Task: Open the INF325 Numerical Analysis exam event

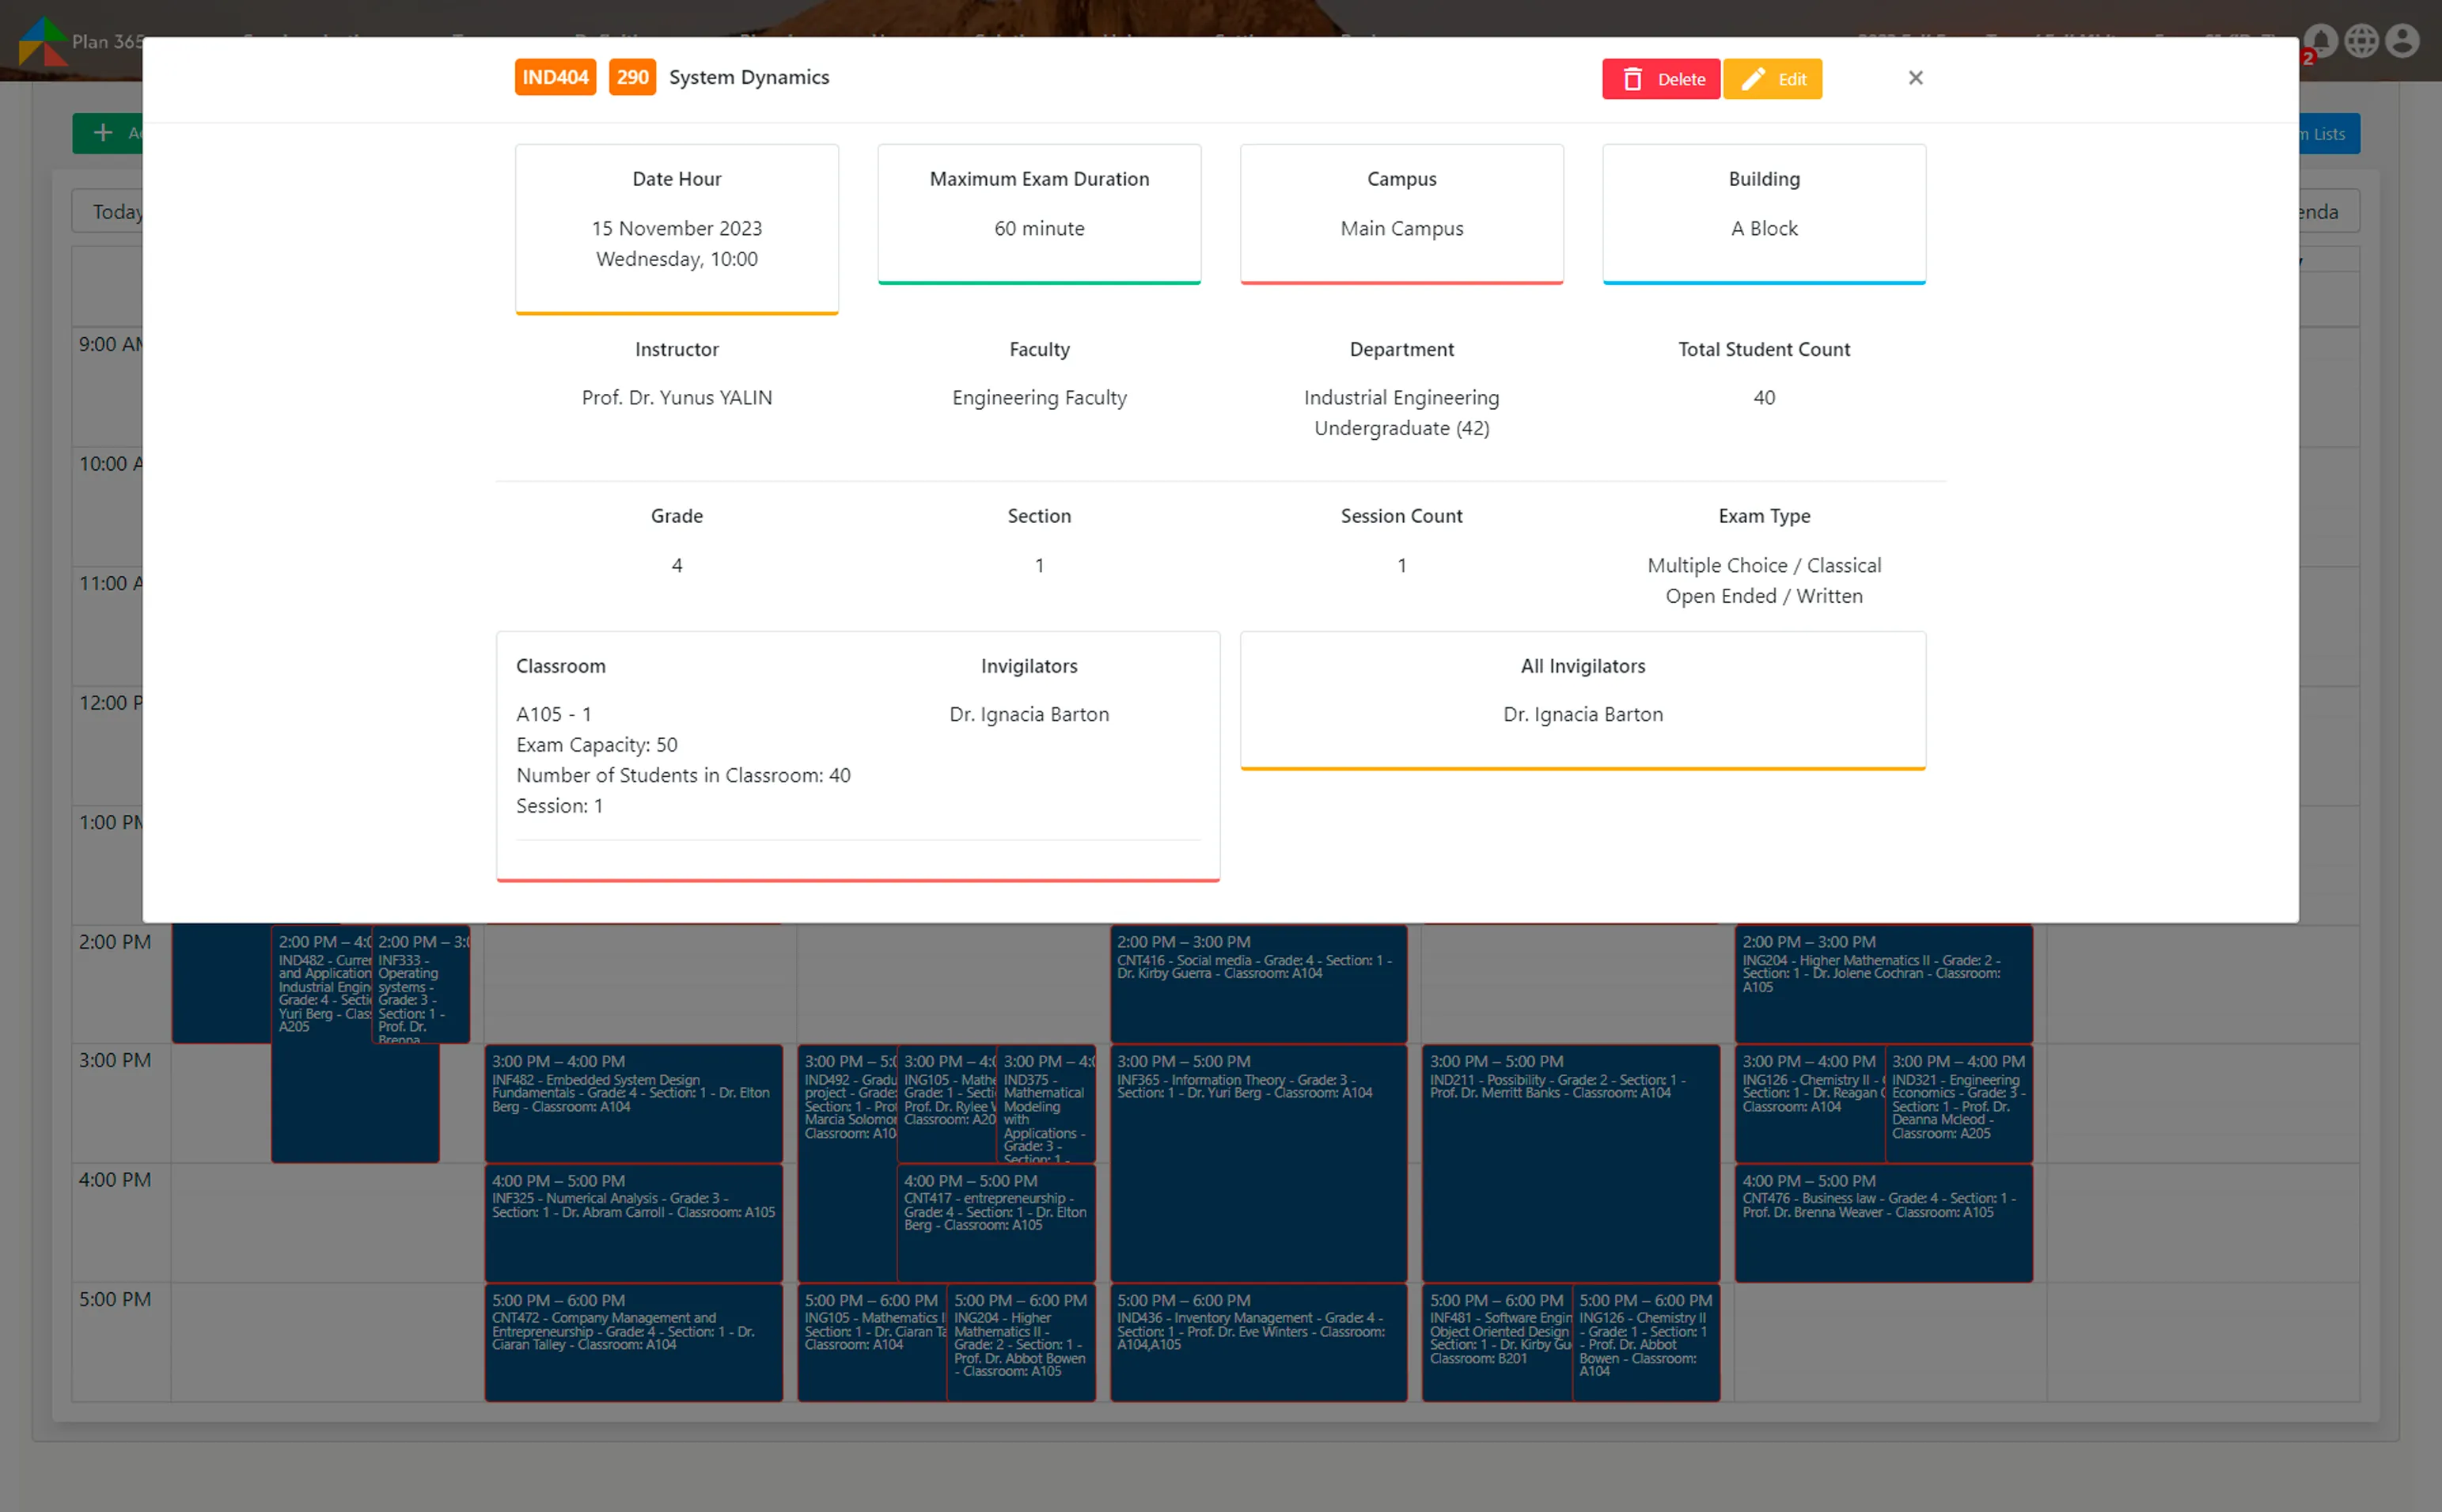Action: (x=633, y=1223)
